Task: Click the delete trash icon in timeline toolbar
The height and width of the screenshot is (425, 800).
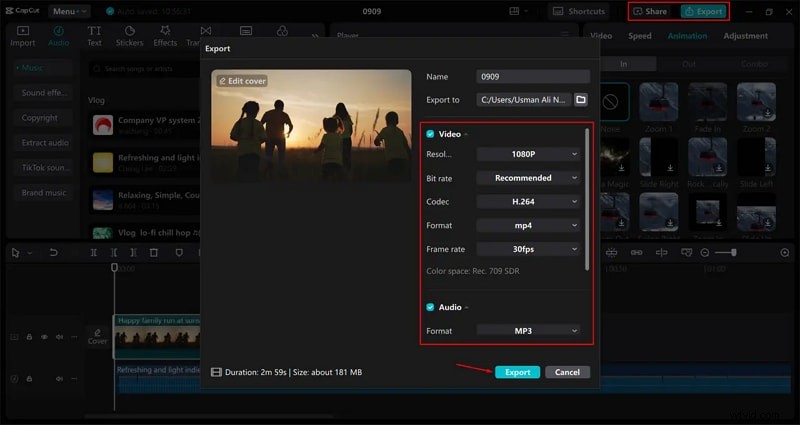Action: coord(153,253)
